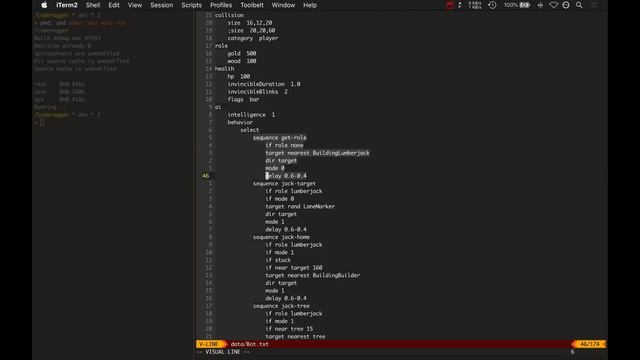Click the V-LINE mode indicator in status line
The image size is (640, 360).
(209, 344)
